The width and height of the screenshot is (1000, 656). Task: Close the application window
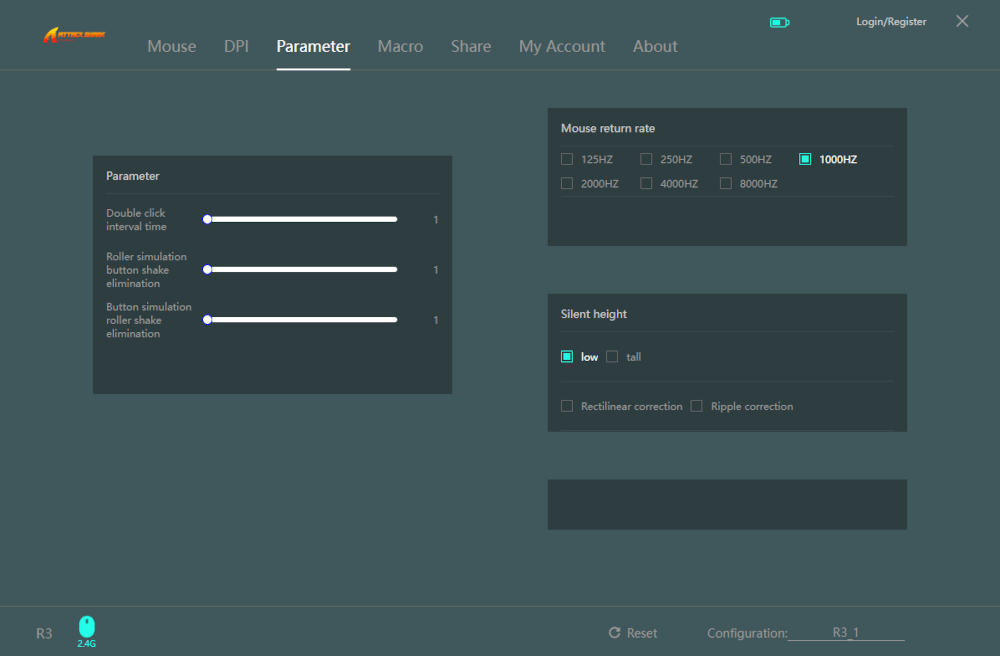[x=962, y=21]
